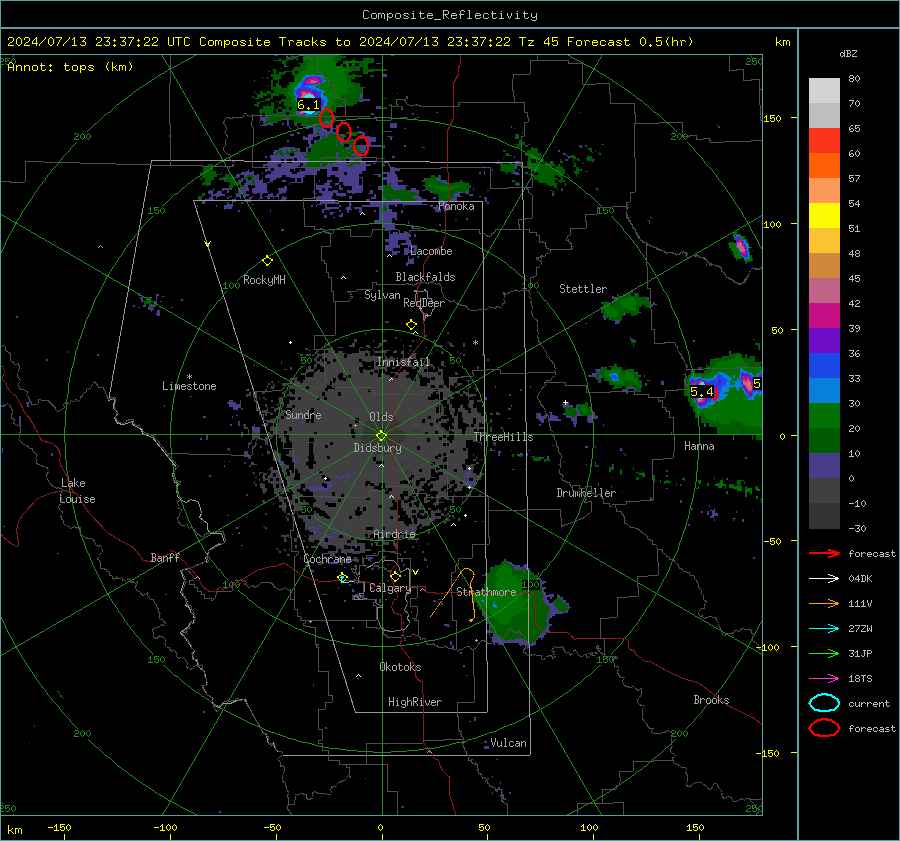Click the Vulcan label

508,743
